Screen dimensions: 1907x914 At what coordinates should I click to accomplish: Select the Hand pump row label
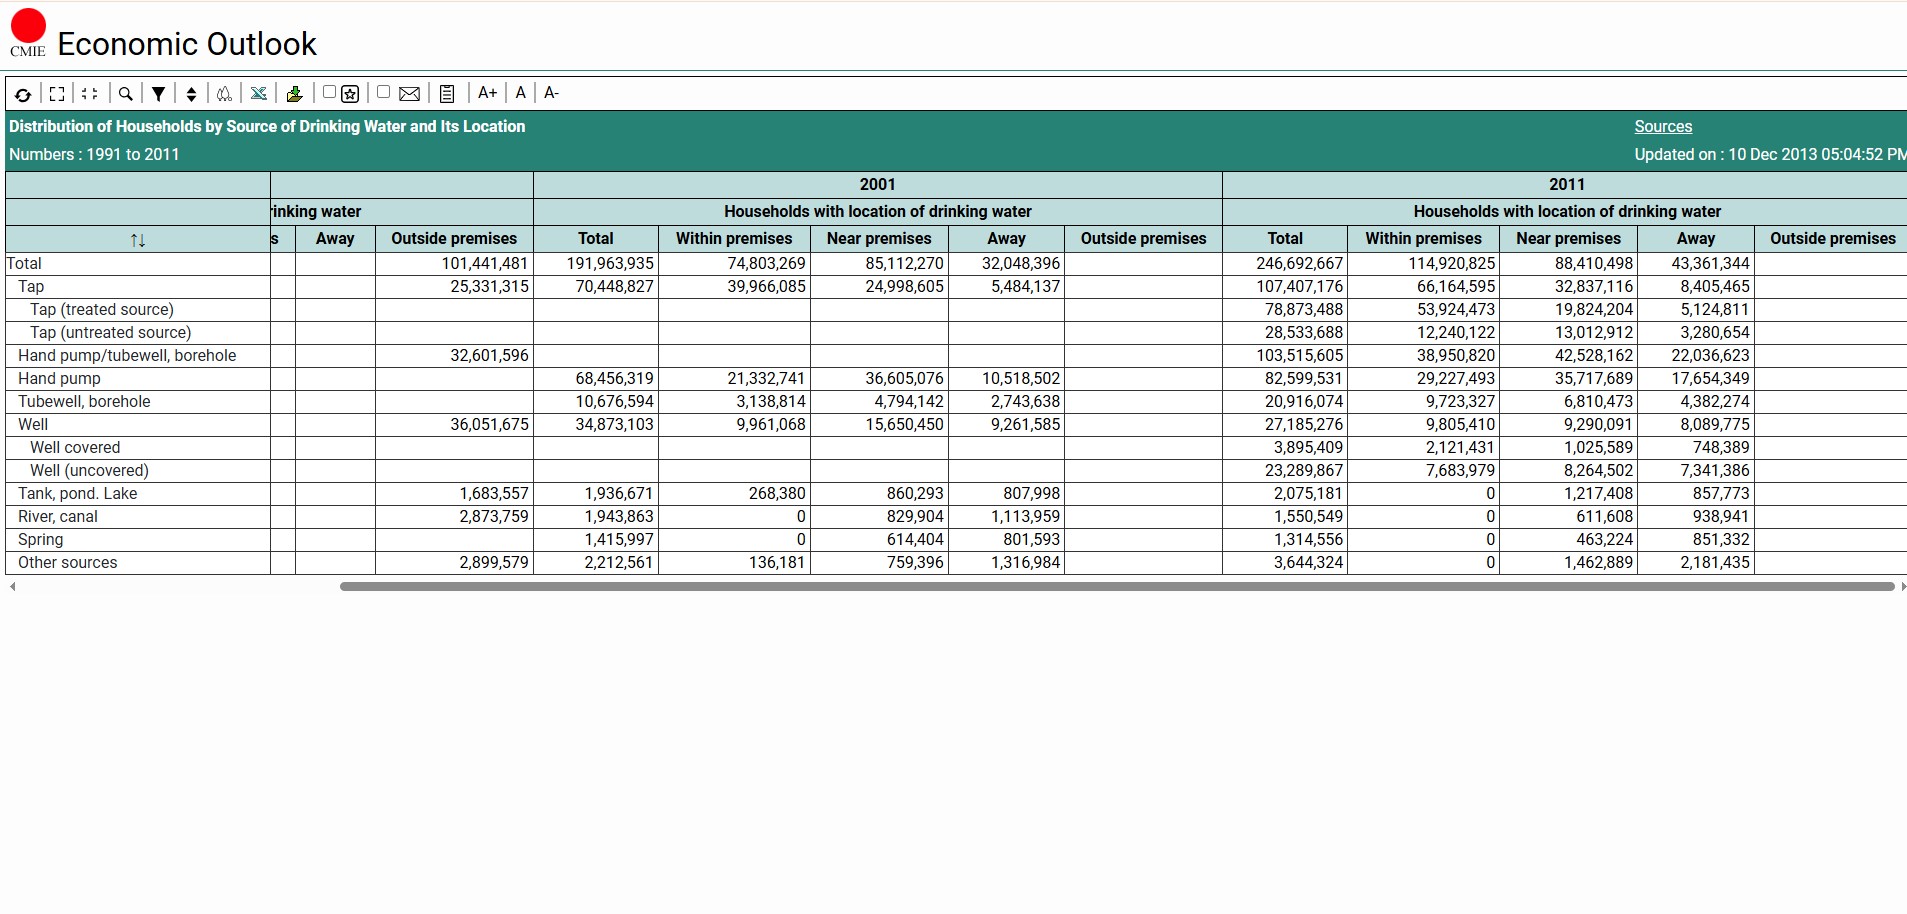coord(59,378)
